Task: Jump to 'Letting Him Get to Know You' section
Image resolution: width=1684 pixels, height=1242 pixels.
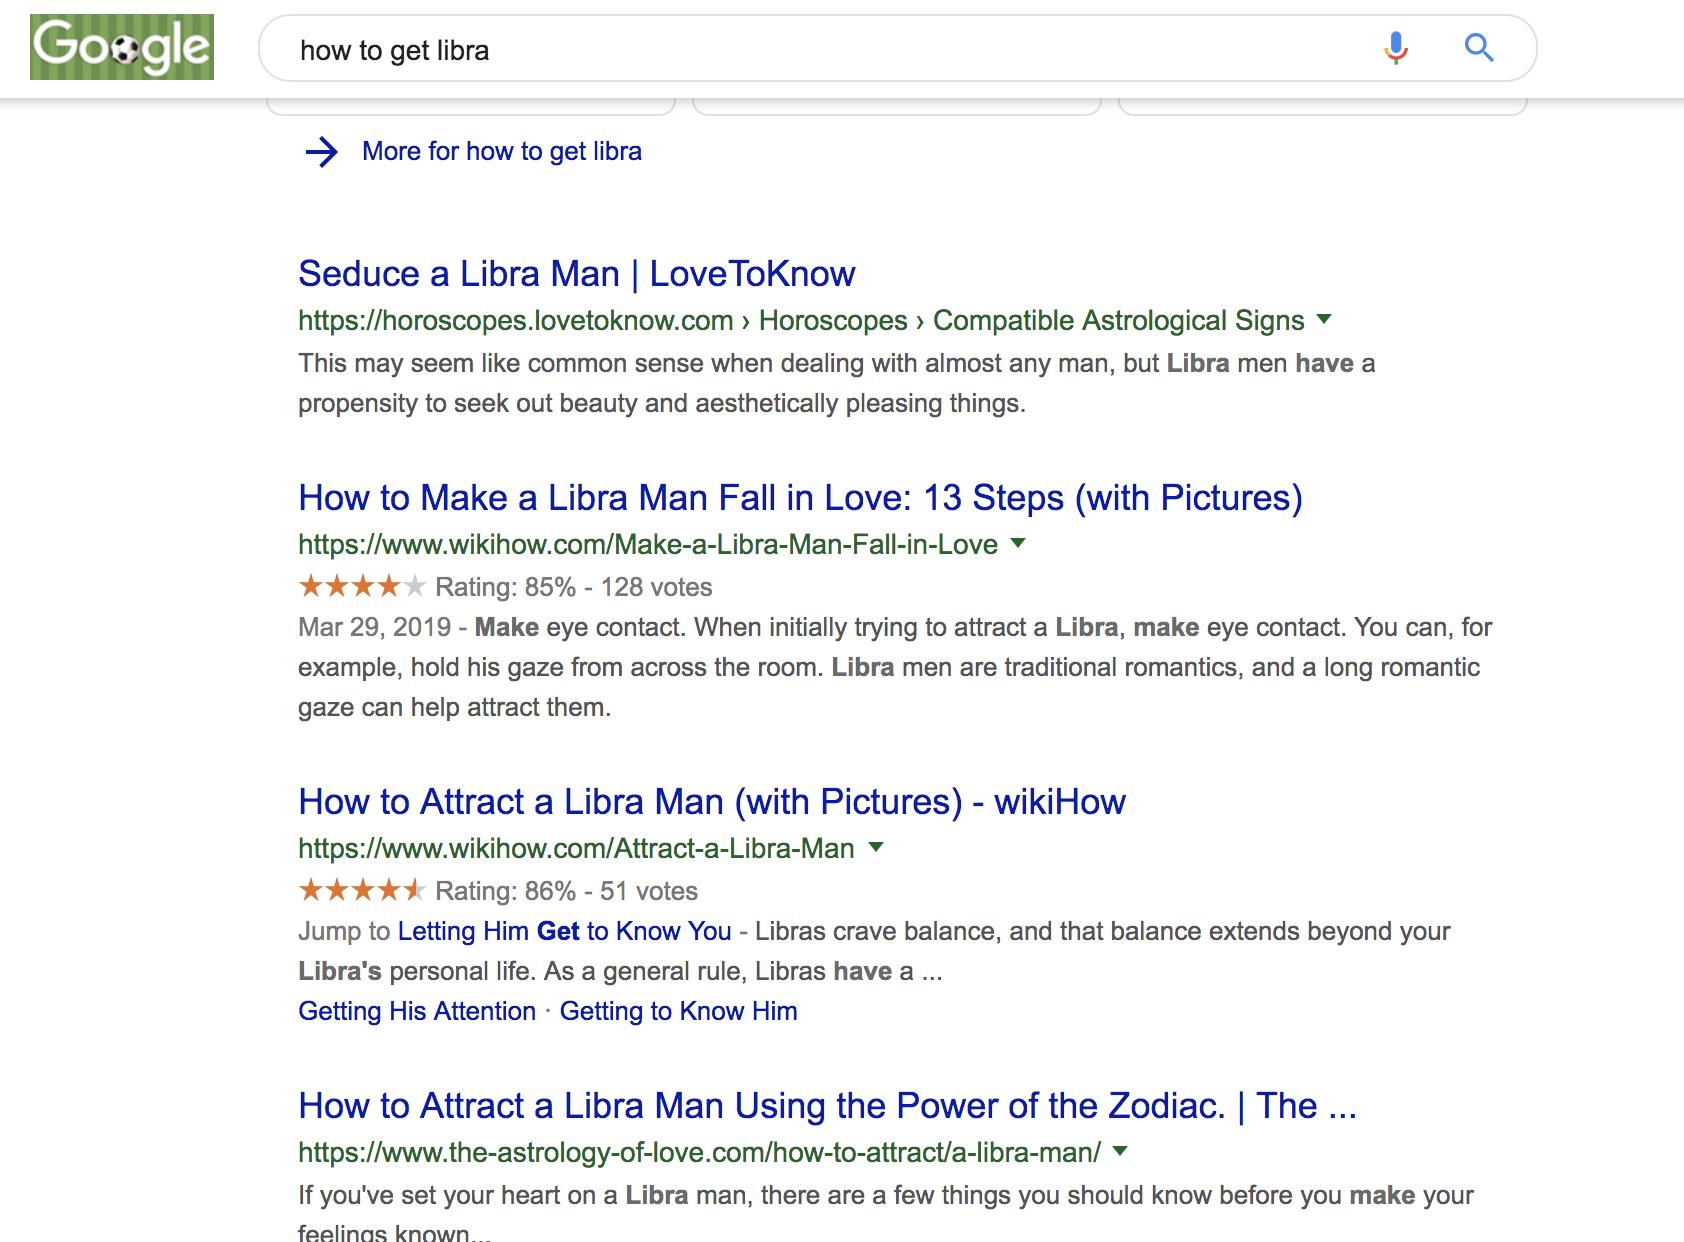Action: pyautogui.click(x=565, y=931)
